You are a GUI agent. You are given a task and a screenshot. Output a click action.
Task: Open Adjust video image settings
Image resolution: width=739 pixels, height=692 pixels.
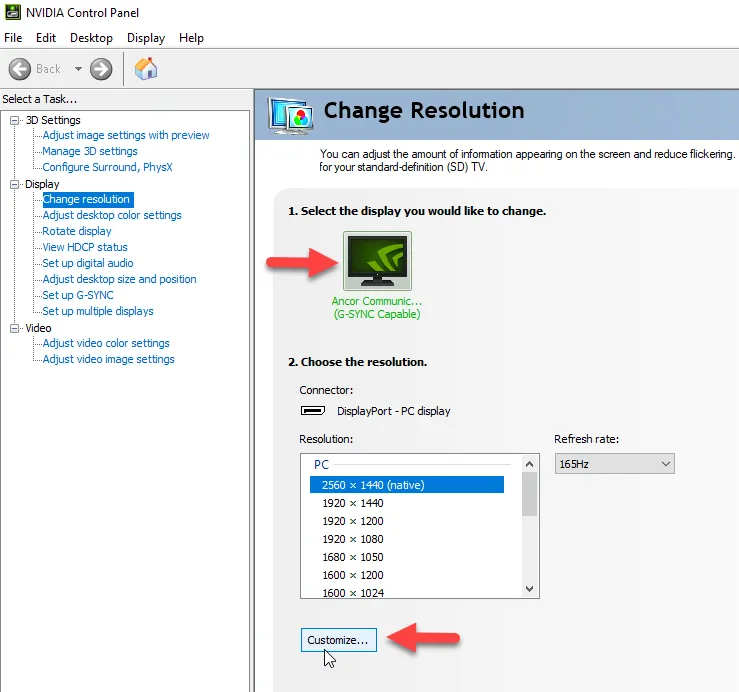(108, 359)
